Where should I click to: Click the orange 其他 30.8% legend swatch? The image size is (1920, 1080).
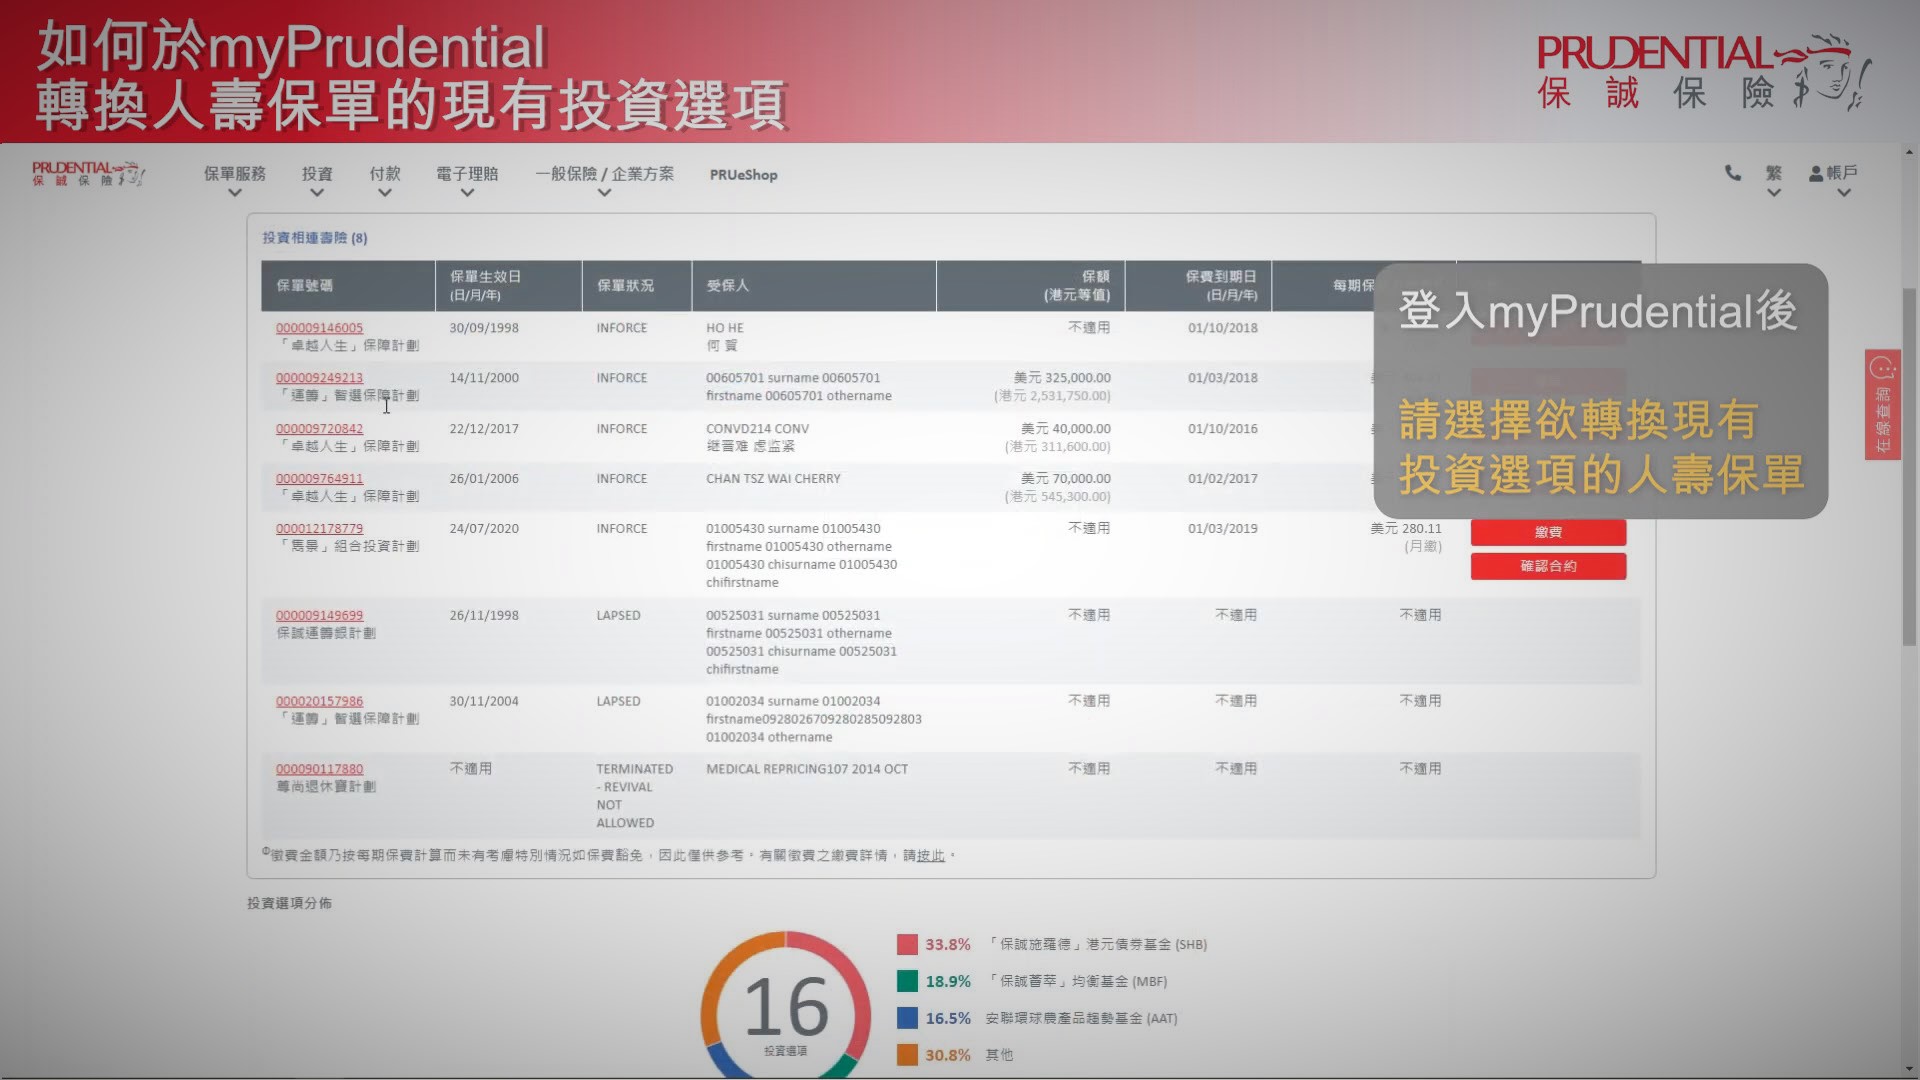pyautogui.click(x=907, y=1056)
